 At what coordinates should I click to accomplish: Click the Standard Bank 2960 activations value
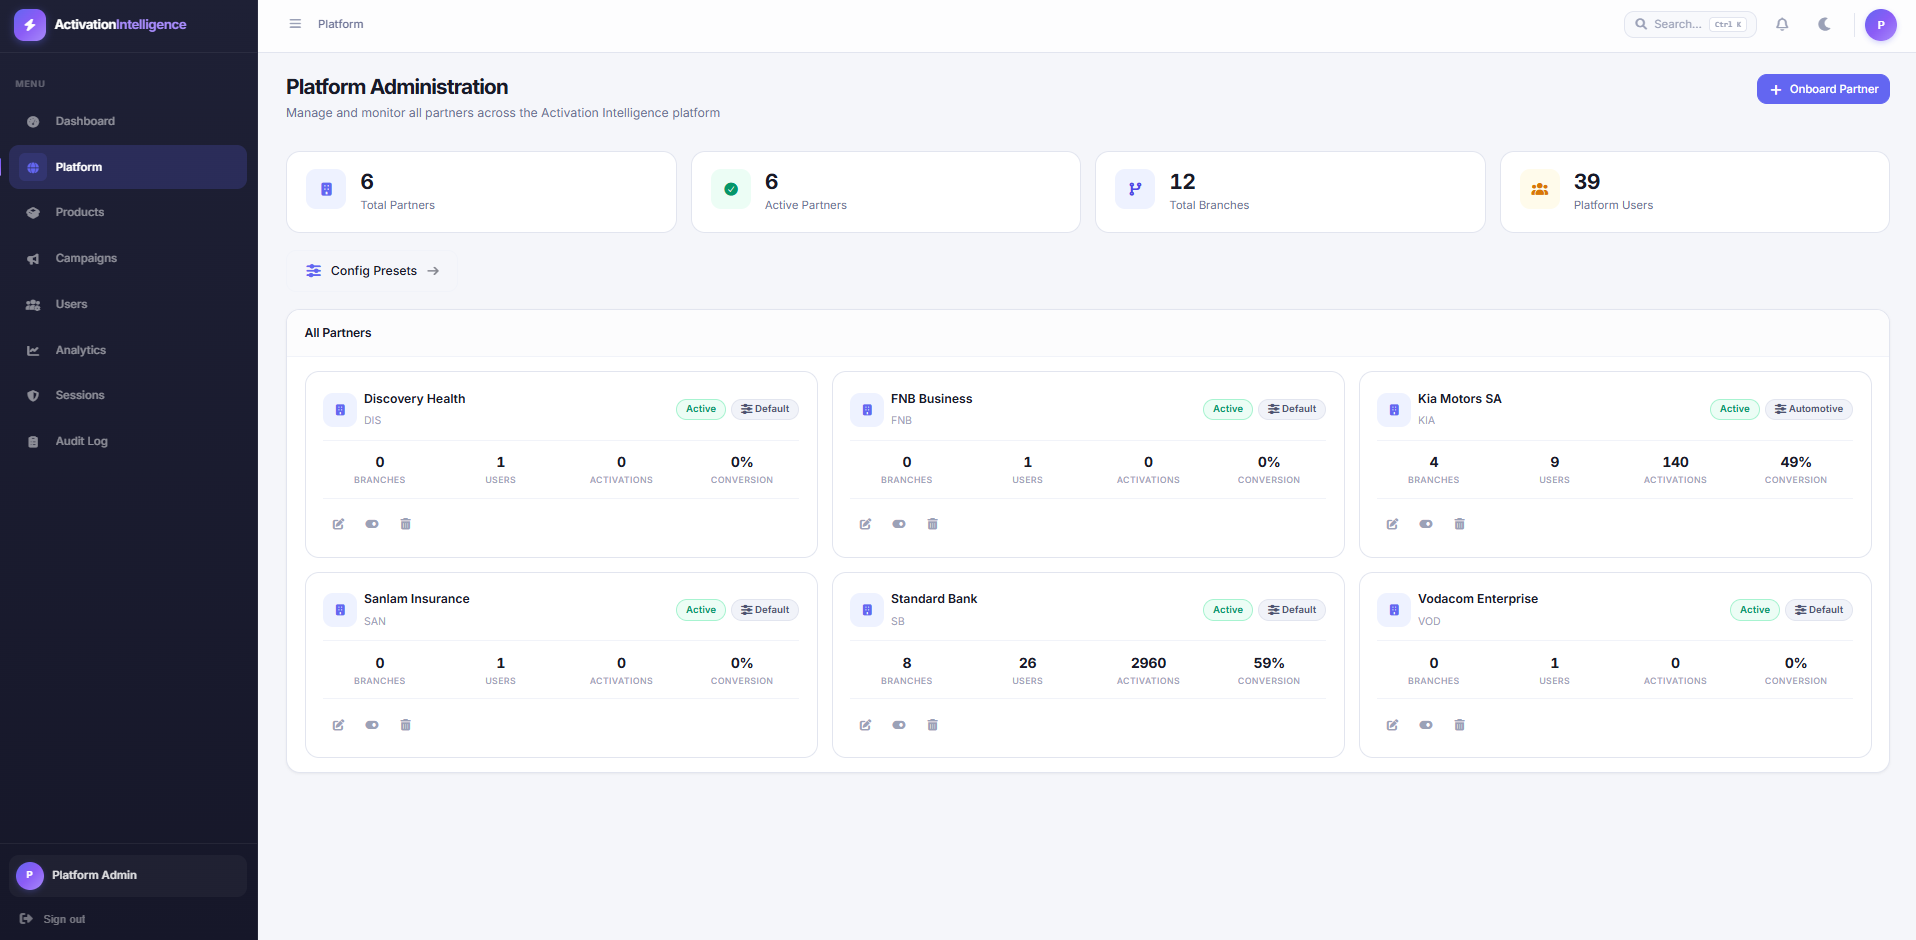1148,663
